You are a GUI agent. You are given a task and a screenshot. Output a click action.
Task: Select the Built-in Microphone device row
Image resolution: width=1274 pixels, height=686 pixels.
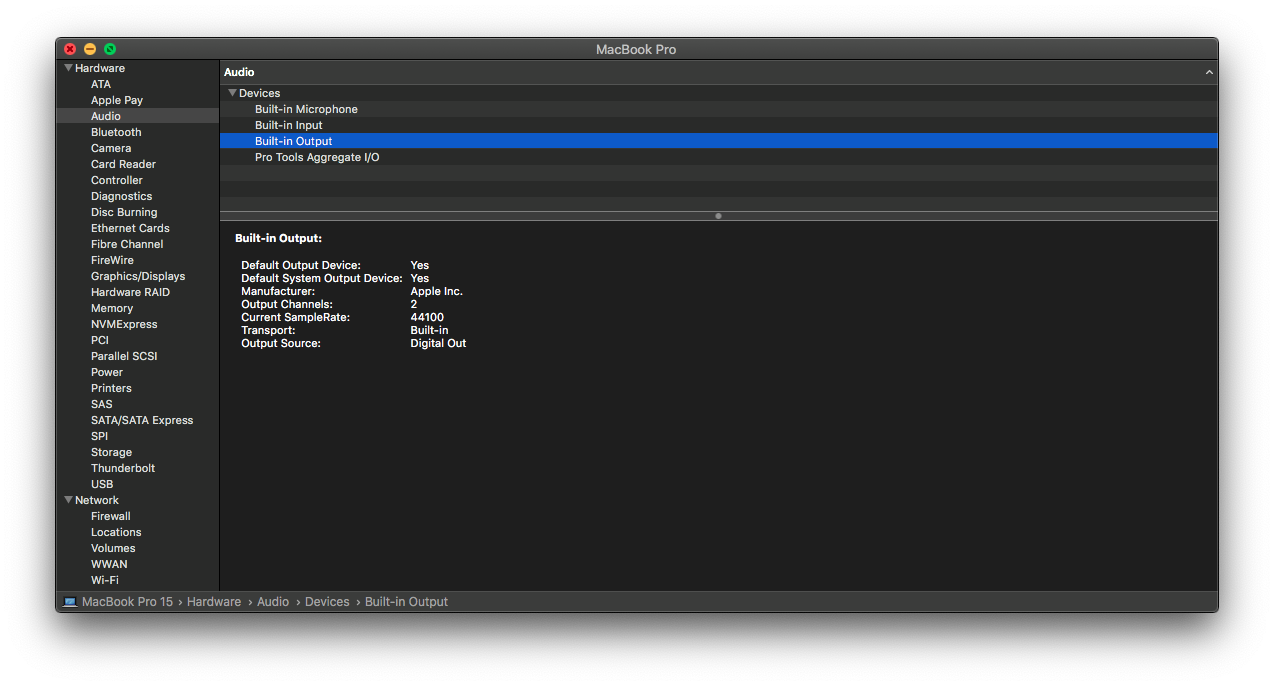pyautogui.click(x=718, y=109)
